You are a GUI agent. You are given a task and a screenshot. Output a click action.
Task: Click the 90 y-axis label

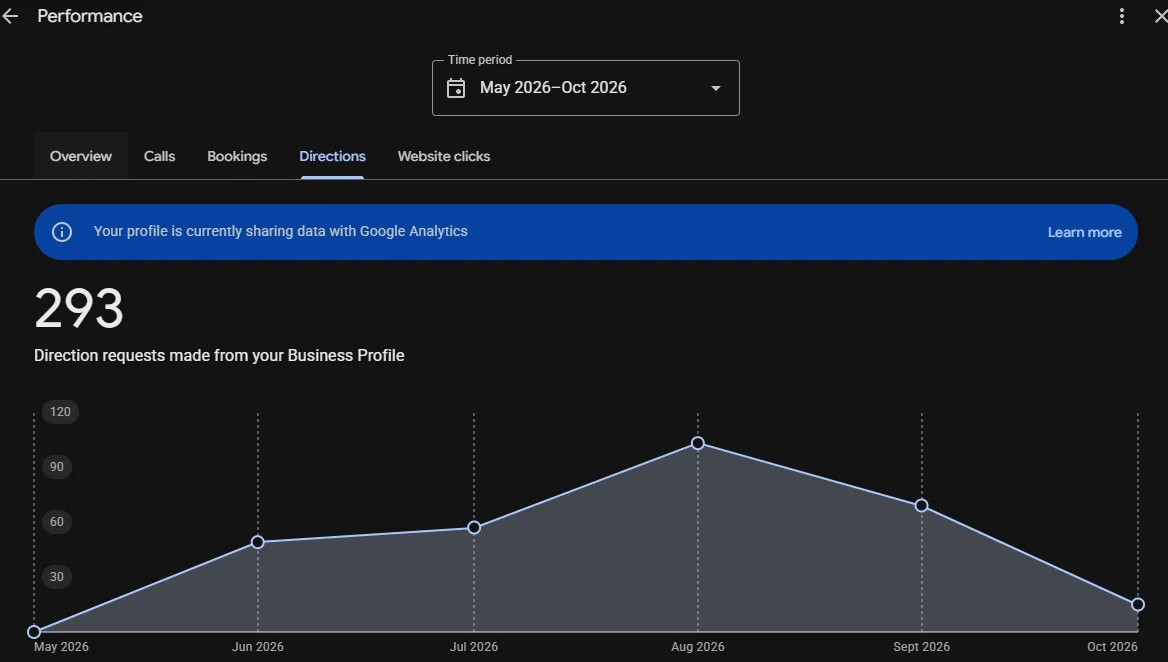(x=57, y=467)
